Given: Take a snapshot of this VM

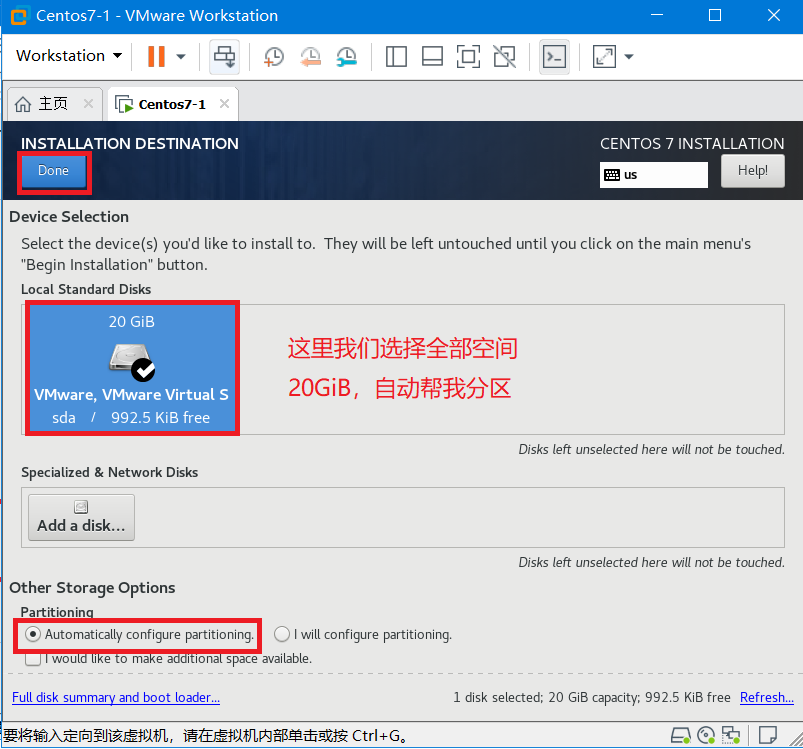Looking at the screenshot, I should click(274, 56).
